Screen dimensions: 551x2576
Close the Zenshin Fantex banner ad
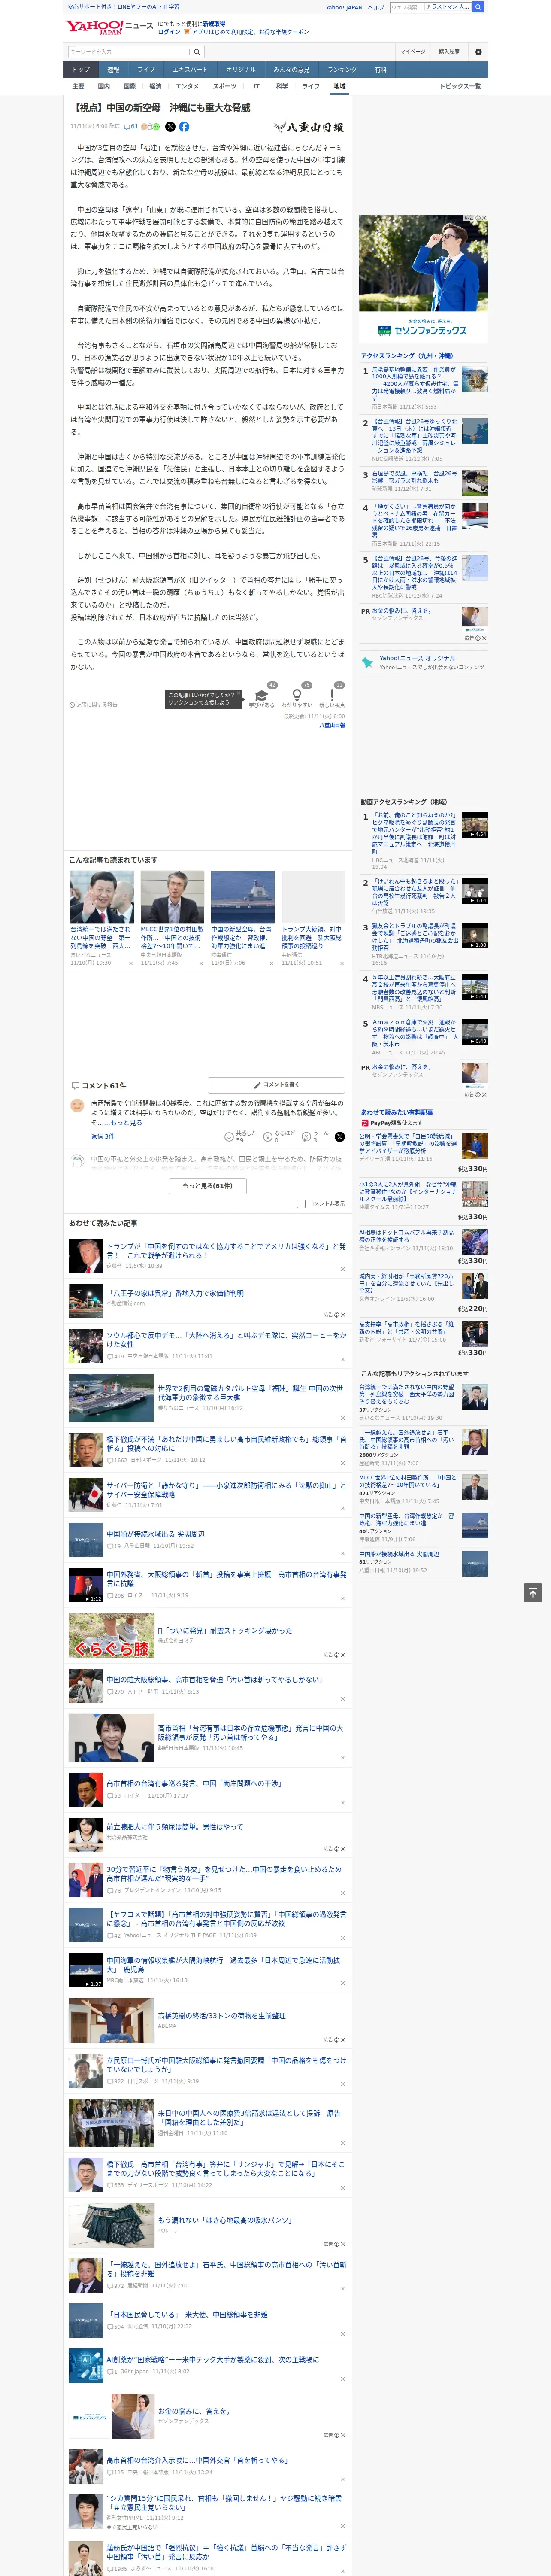[484, 218]
